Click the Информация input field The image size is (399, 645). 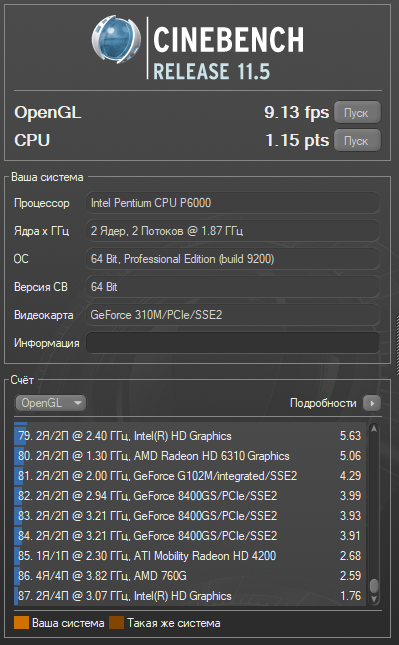[232, 343]
